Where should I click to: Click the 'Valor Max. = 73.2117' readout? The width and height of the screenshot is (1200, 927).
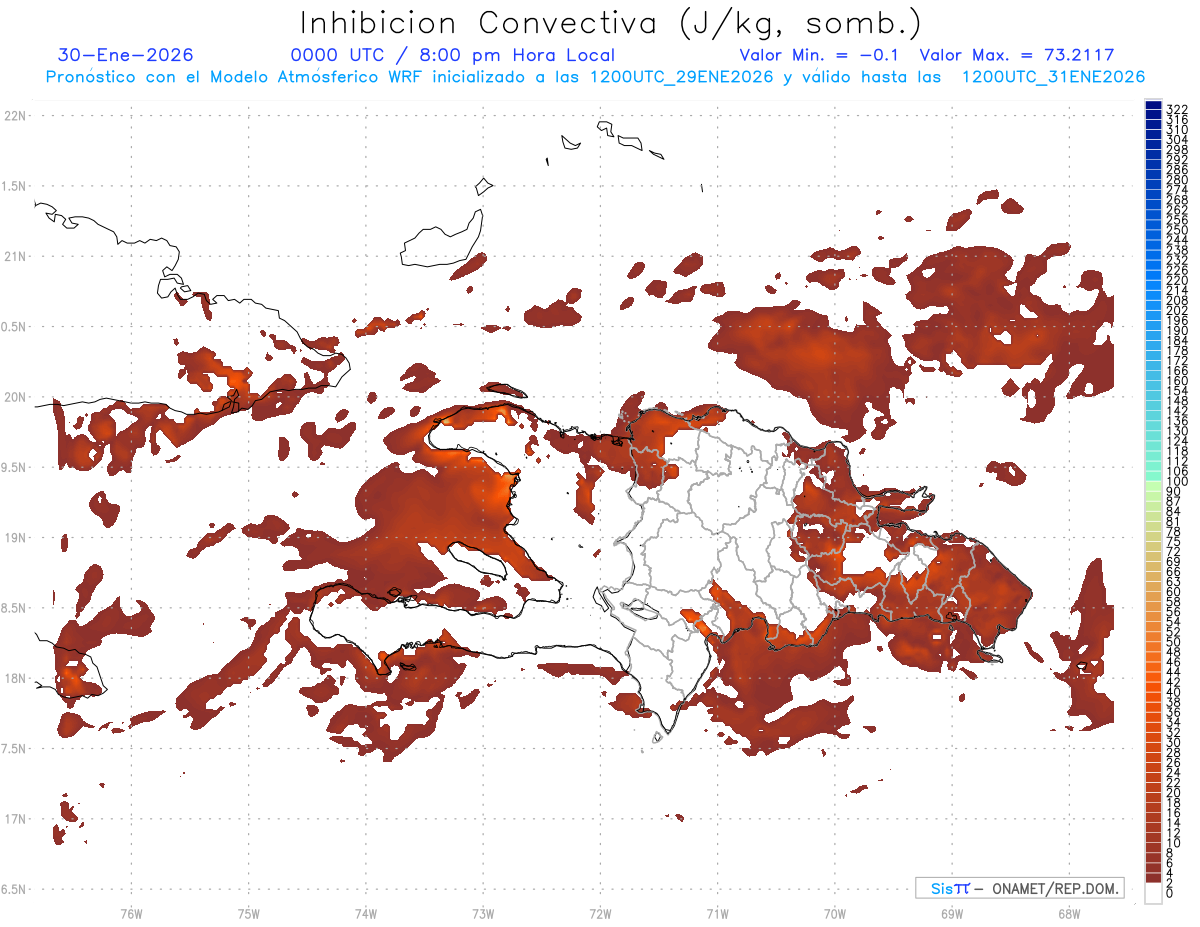(1017, 55)
